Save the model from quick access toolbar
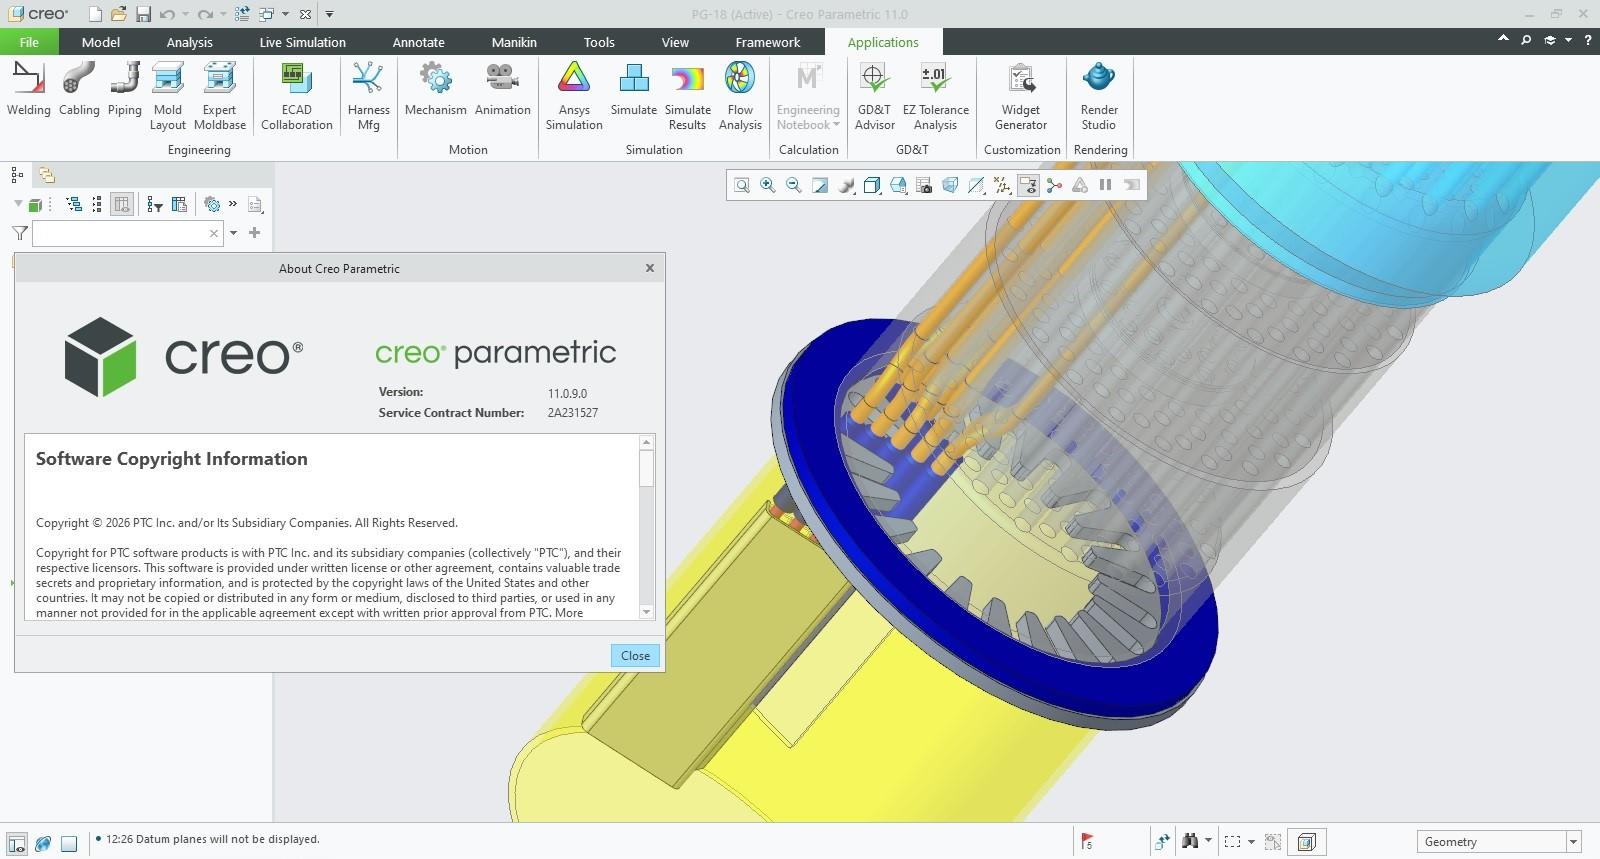 (143, 14)
